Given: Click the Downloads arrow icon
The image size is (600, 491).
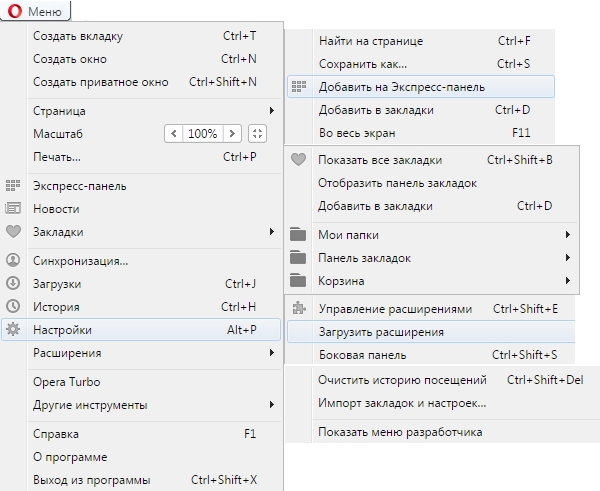Looking at the screenshot, I should 13,283.
